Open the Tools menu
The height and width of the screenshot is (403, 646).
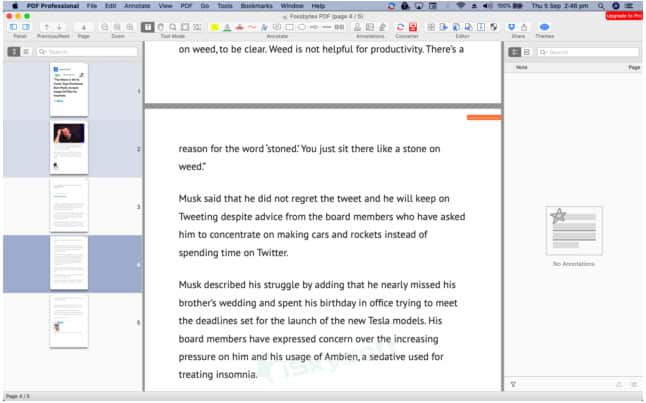pos(225,6)
